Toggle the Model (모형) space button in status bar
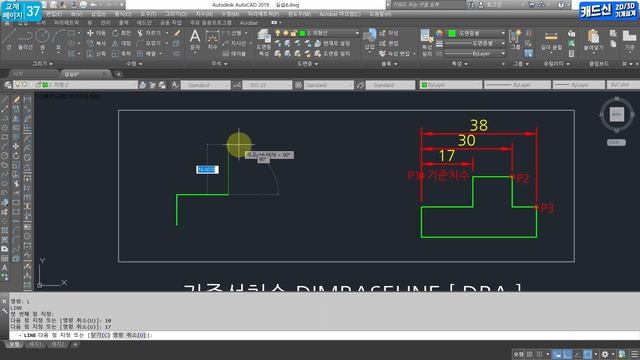640x360 pixels. tap(518, 354)
